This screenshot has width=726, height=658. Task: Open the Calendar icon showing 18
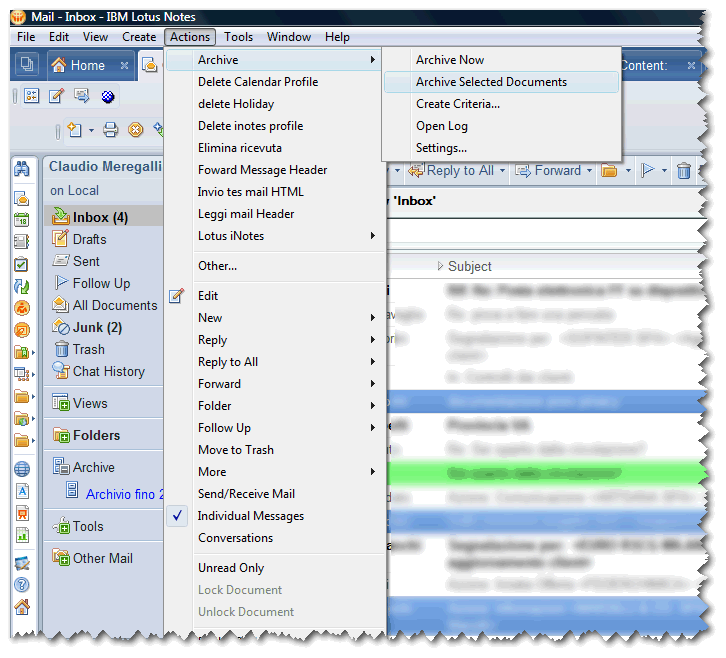click(21, 220)
